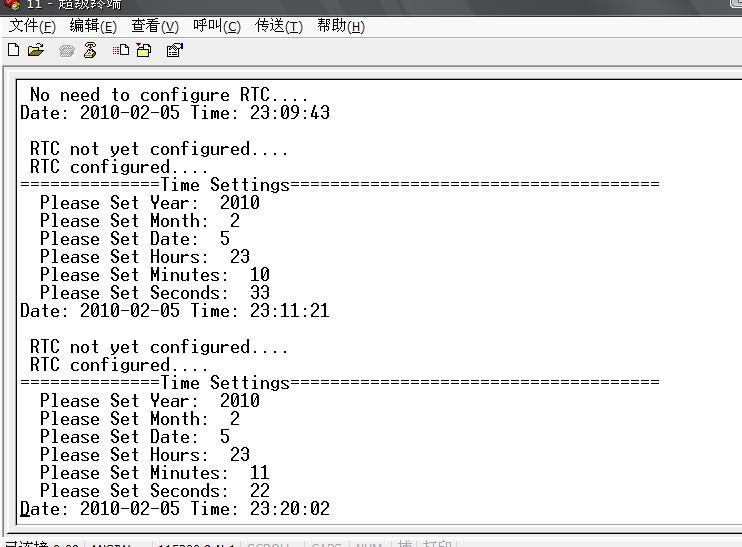Click the Receive file toolbar icon
Image resolution: width=742 pixels, height=547 pixels.
coord(144,50)
